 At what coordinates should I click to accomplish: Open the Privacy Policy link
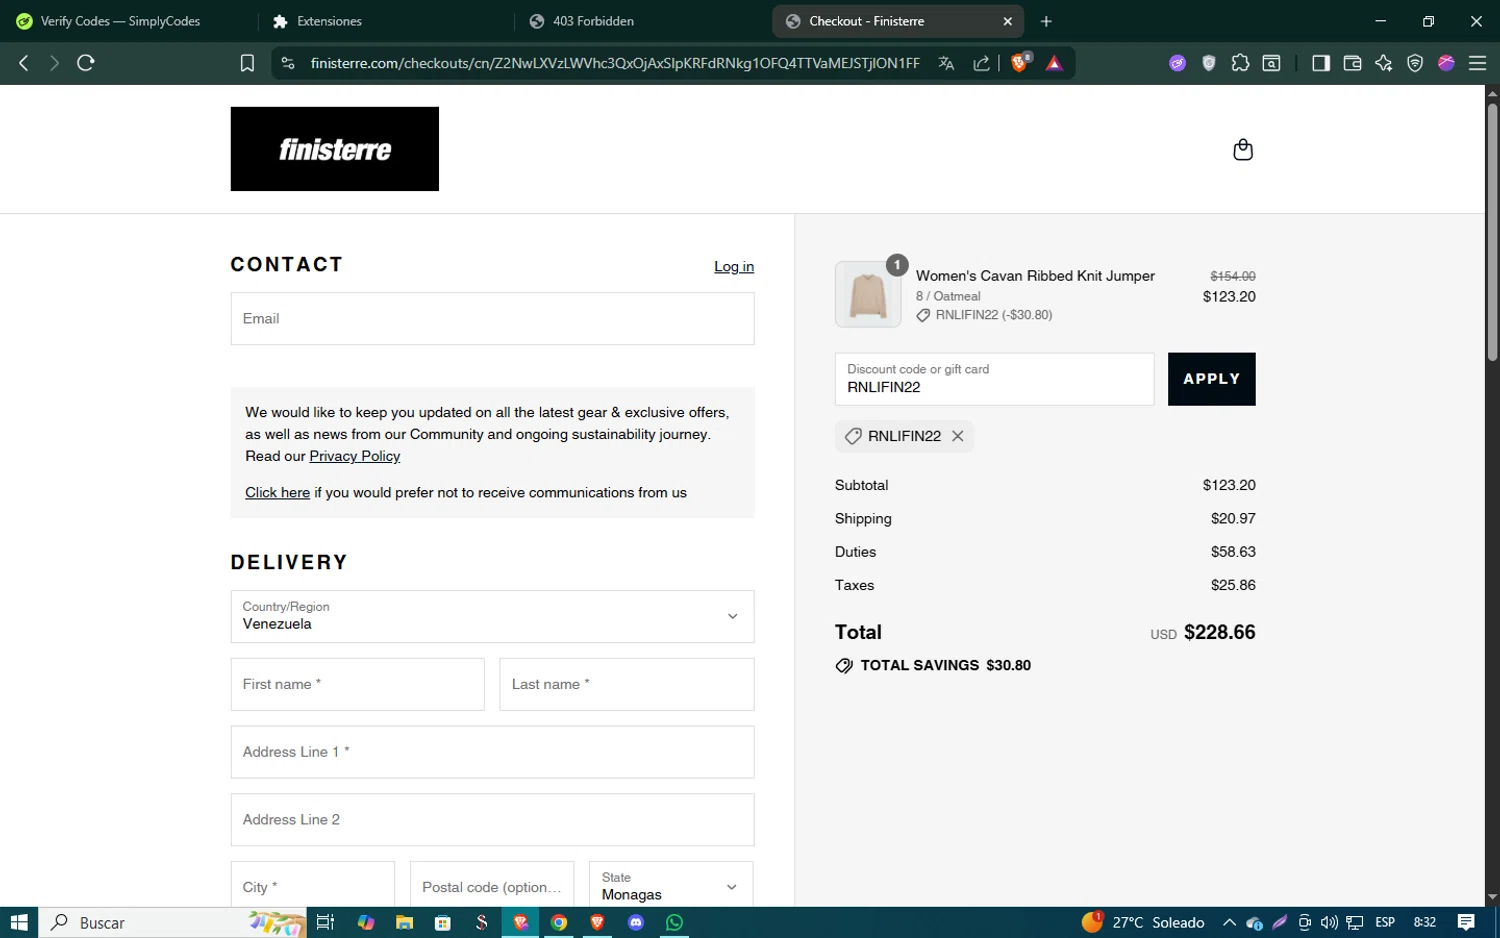pos(355,456)
